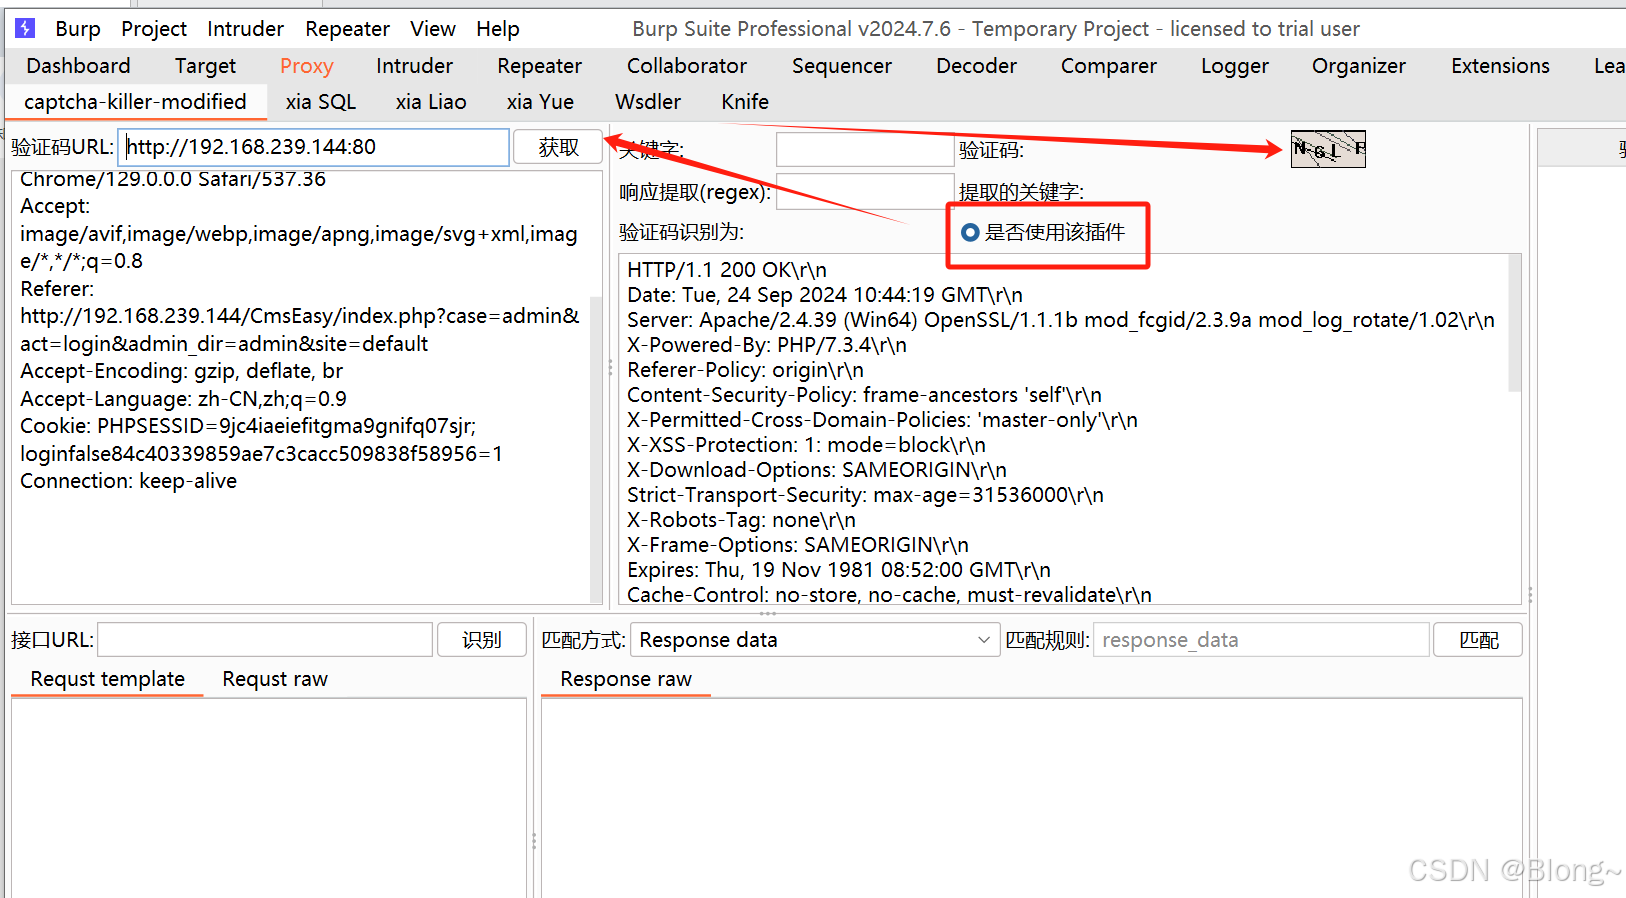Viewport: 1626px width, 898px height.
Task: Expand the 匹配方式 Response data dropdown
Action: click(x=815, y=640)
